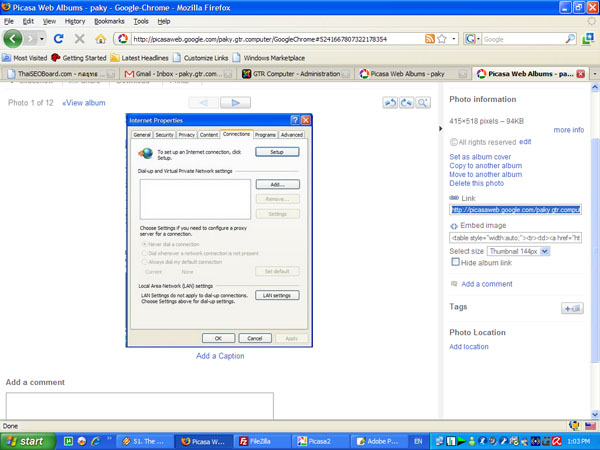This screenshot has width=600, height=450.
Task: Click the Add location link
Action: (469, 347)
